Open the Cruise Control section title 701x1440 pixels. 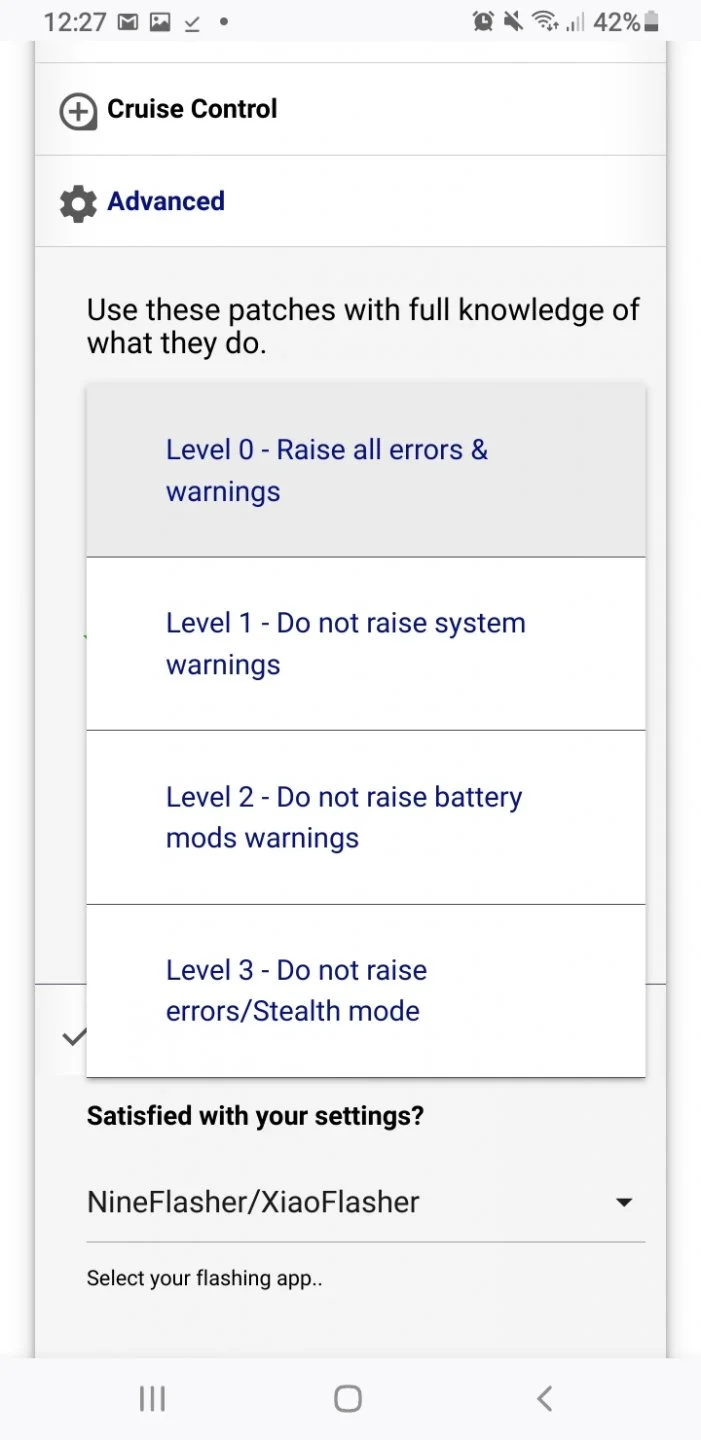click(192, 109)
